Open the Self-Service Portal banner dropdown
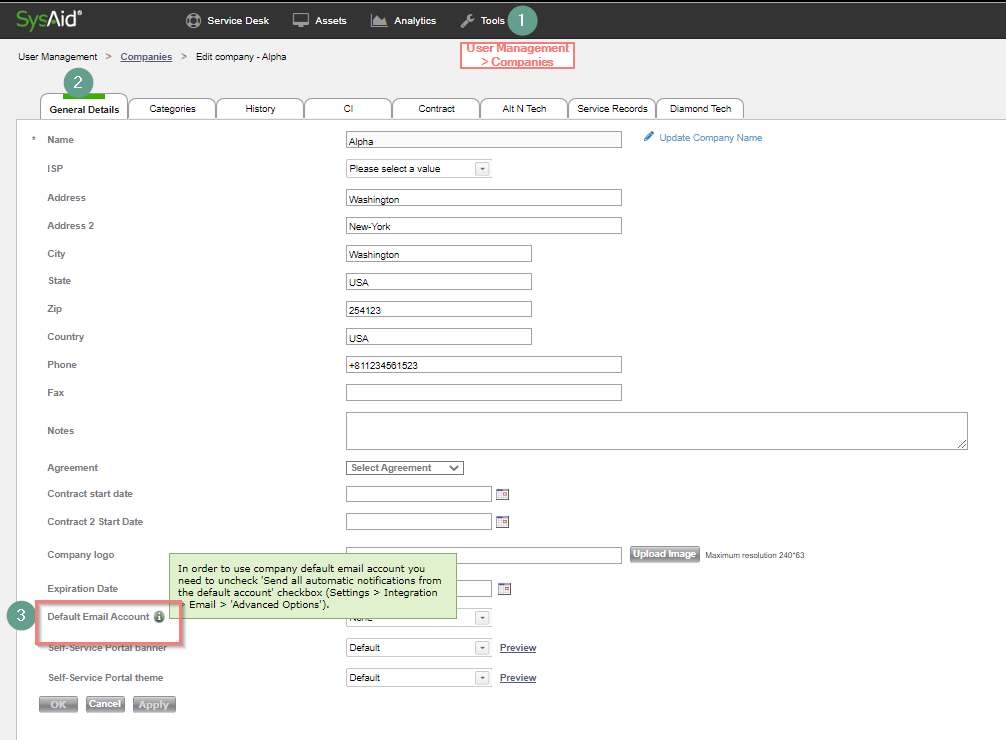 pyautogui.click(x=418, y=648)
